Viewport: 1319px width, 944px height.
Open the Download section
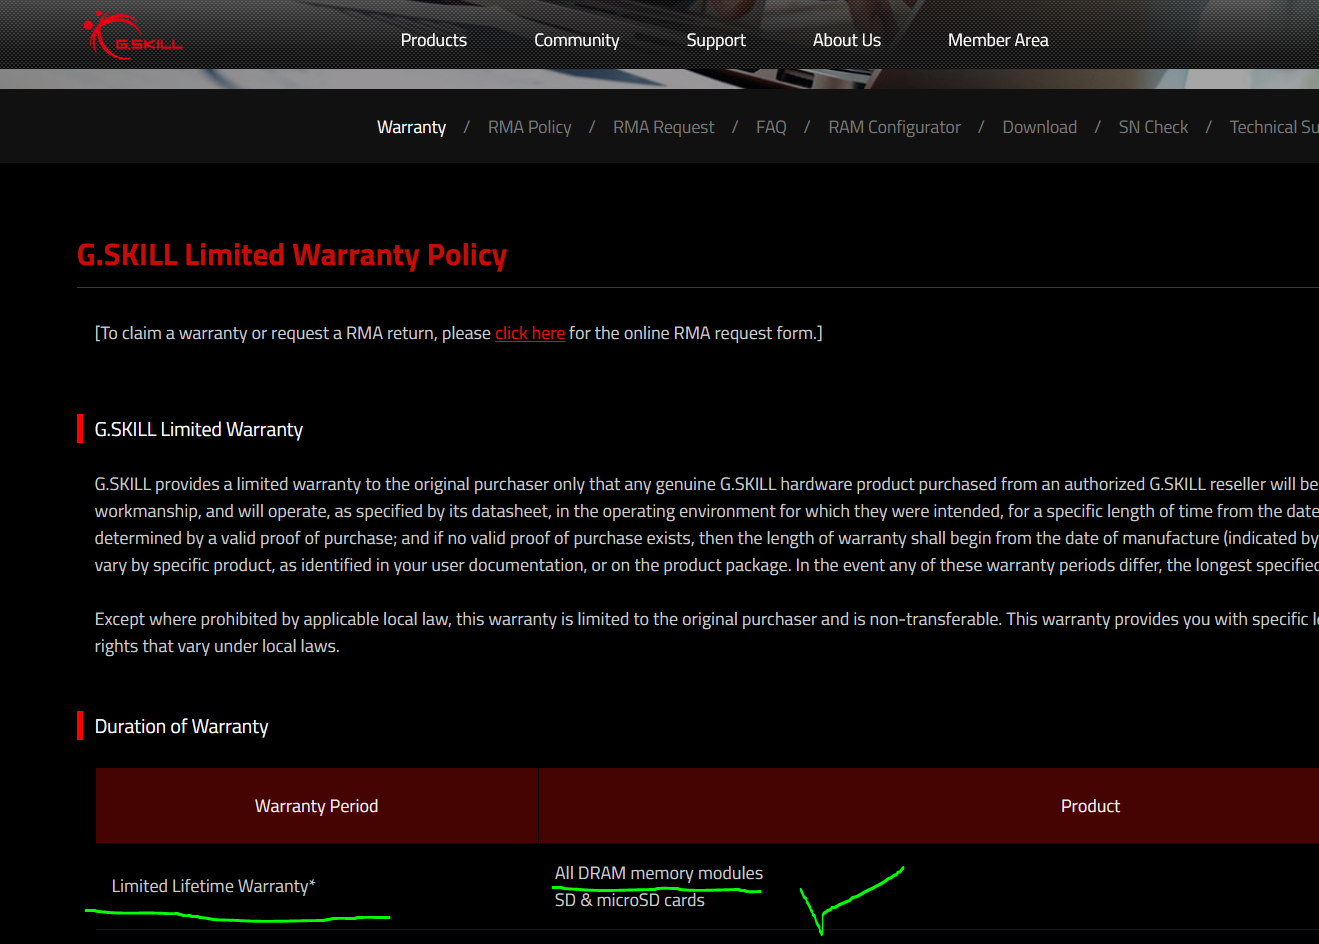(x=1039, y=127)
